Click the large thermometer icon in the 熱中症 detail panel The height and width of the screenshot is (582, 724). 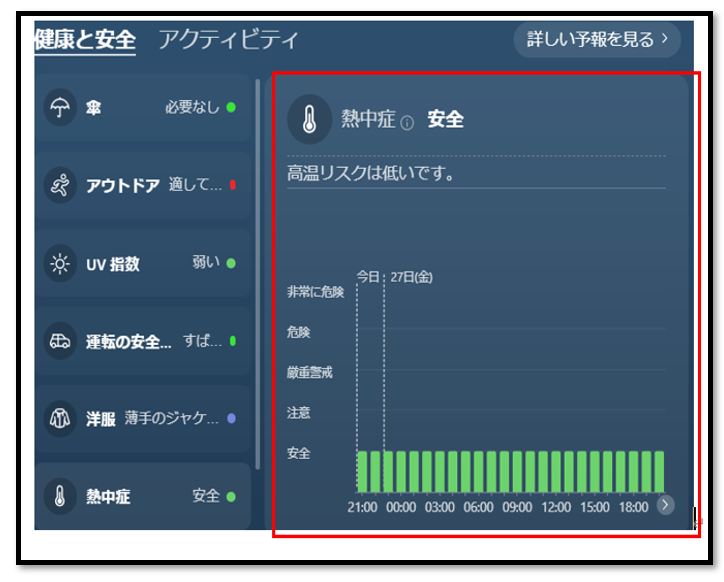(309, 120)
